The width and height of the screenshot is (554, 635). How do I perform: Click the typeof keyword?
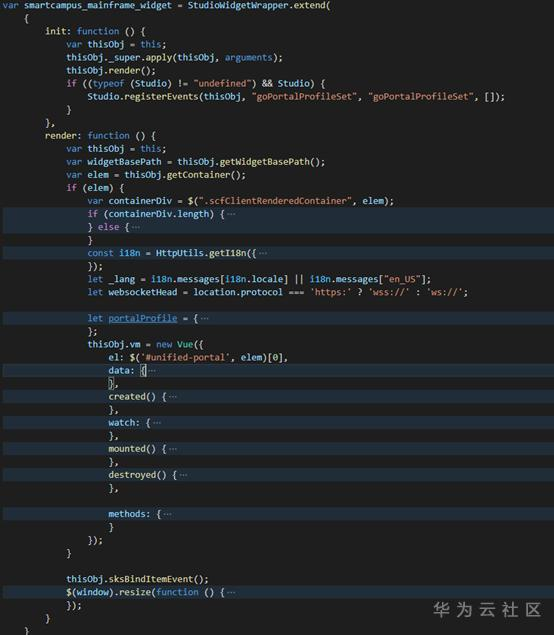pos(109,83)
